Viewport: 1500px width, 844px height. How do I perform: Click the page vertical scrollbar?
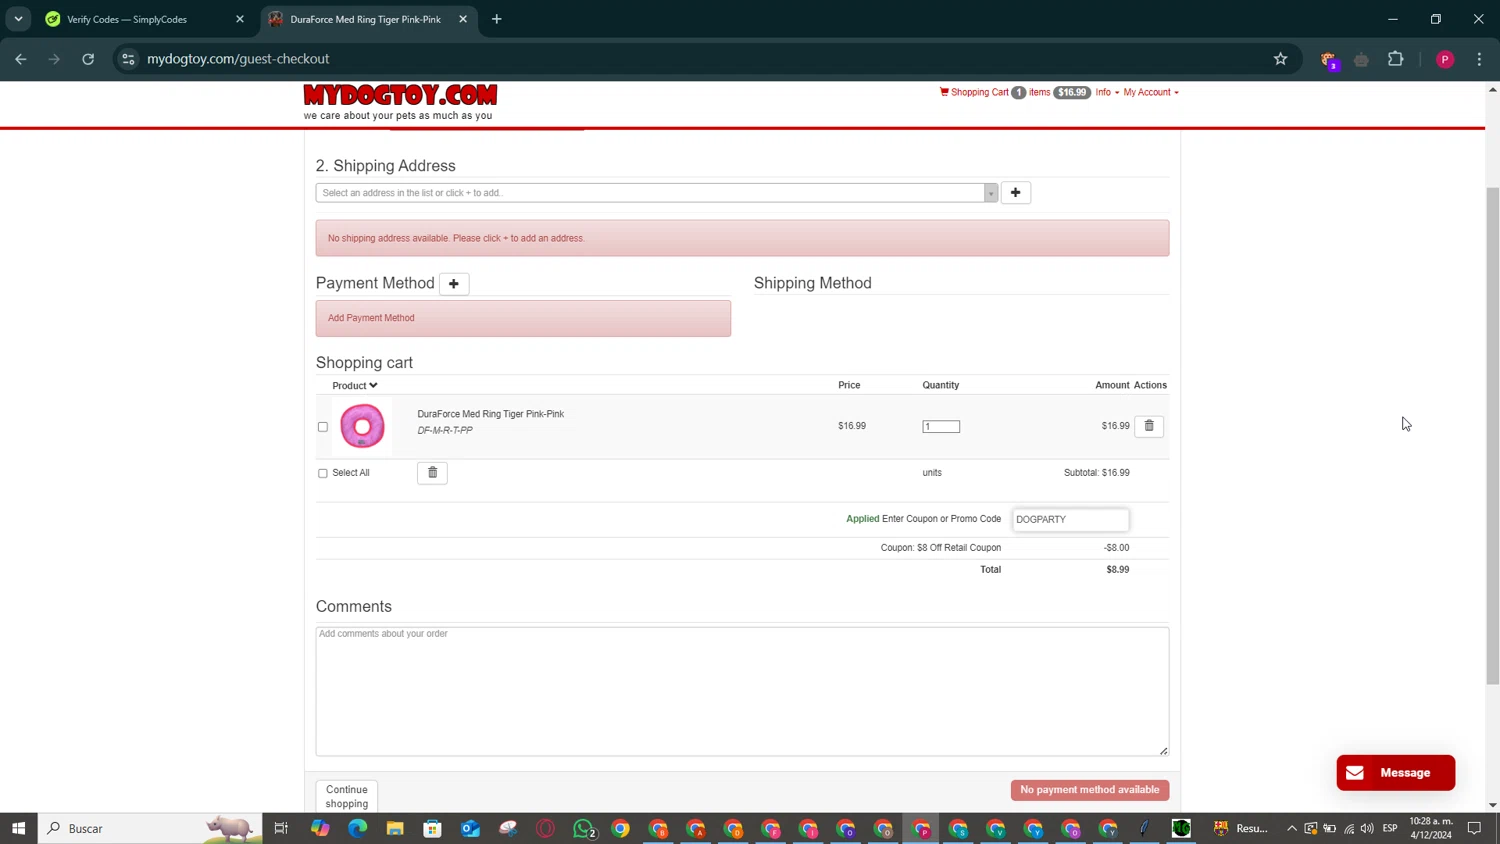[1492, 435]
